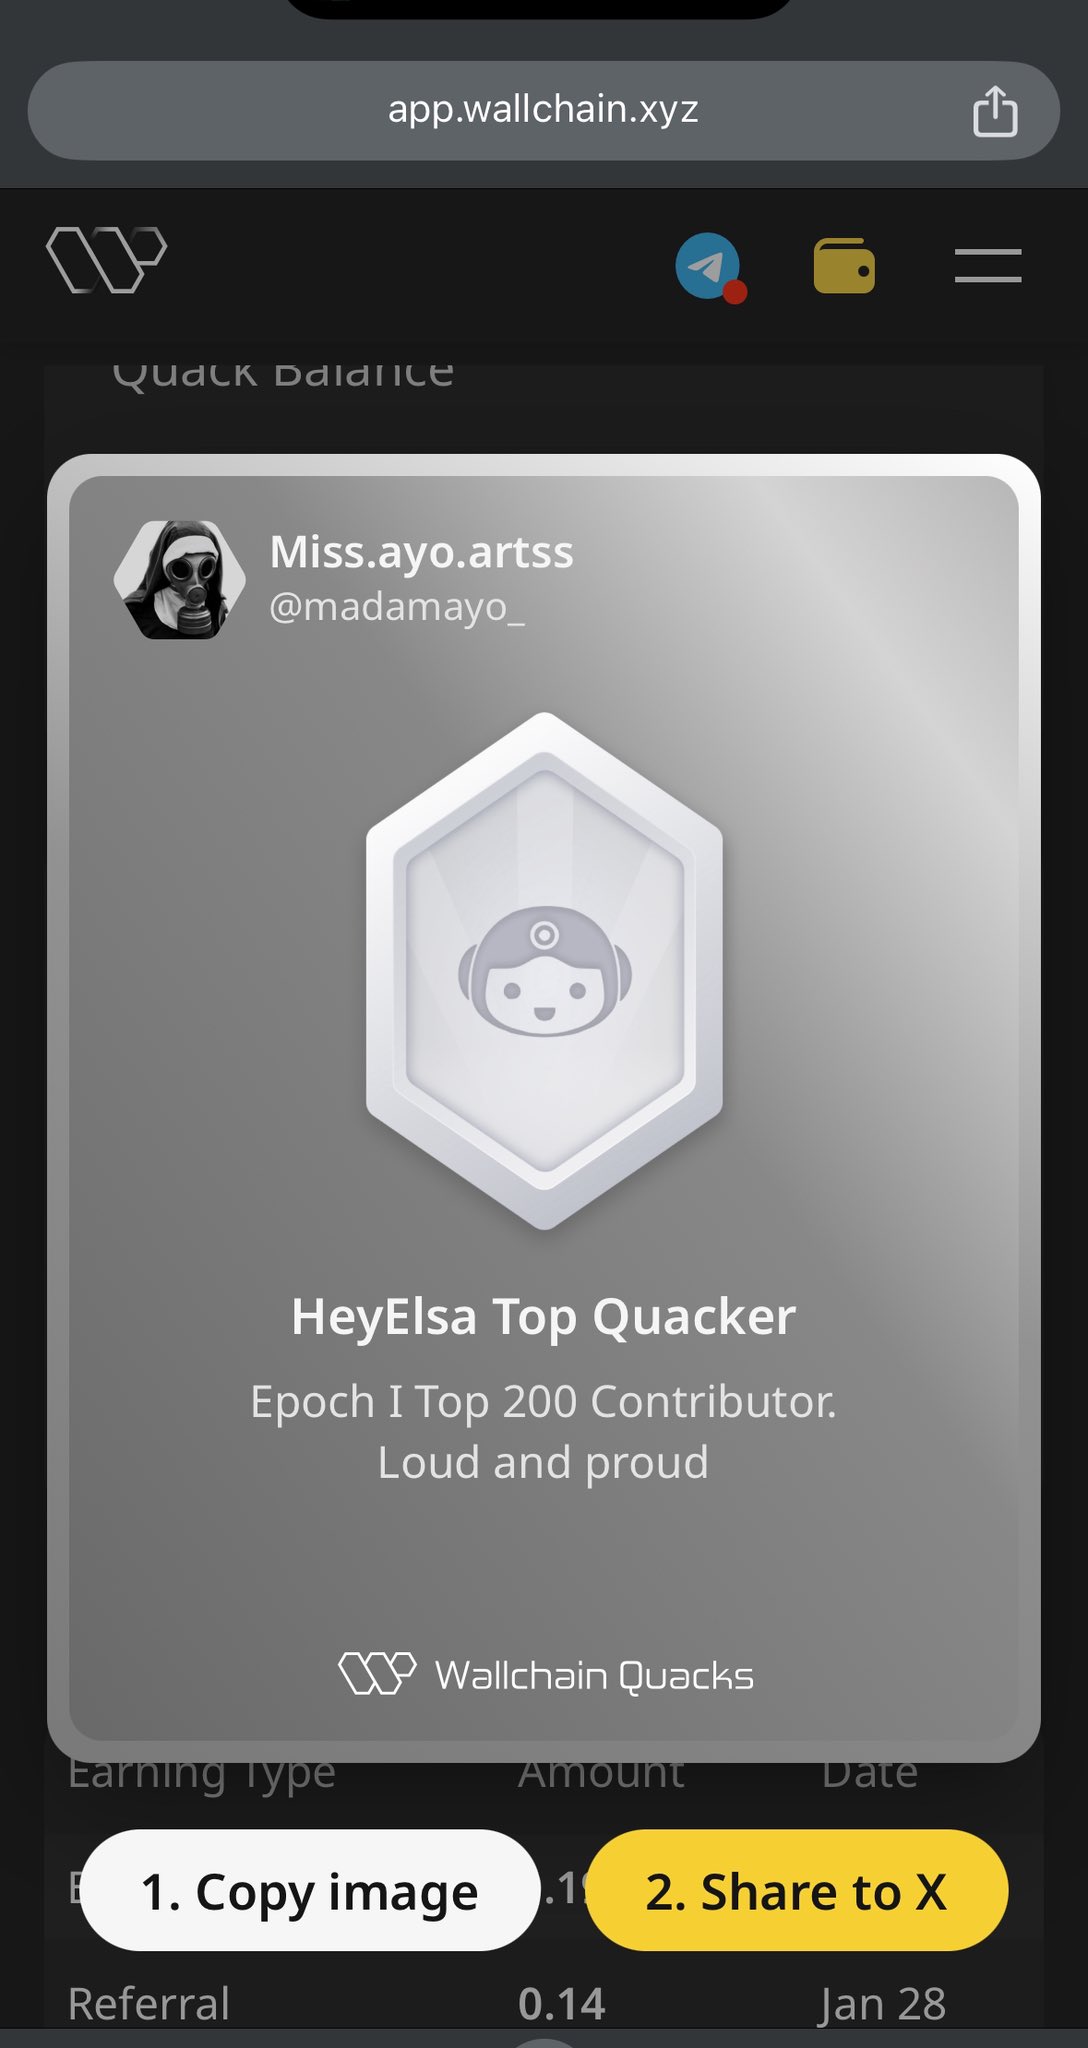Click the 0.14 amount value
Image resolution: width=1088 pixels, height=2048 pixels.
[562, 2004]
